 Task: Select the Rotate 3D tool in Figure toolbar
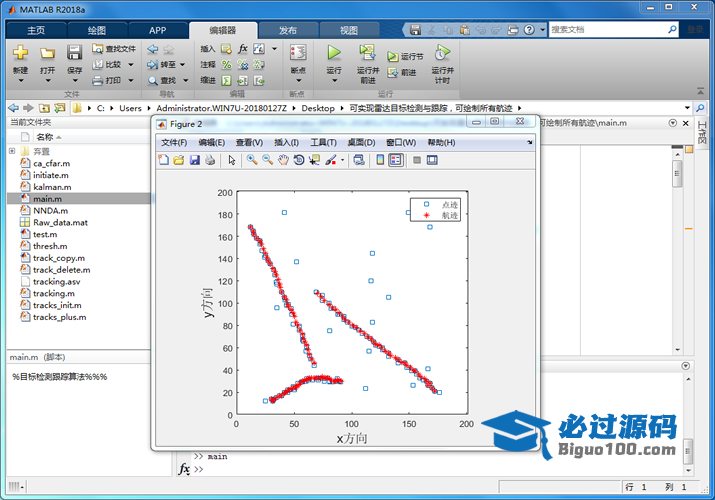click(299, 160)
